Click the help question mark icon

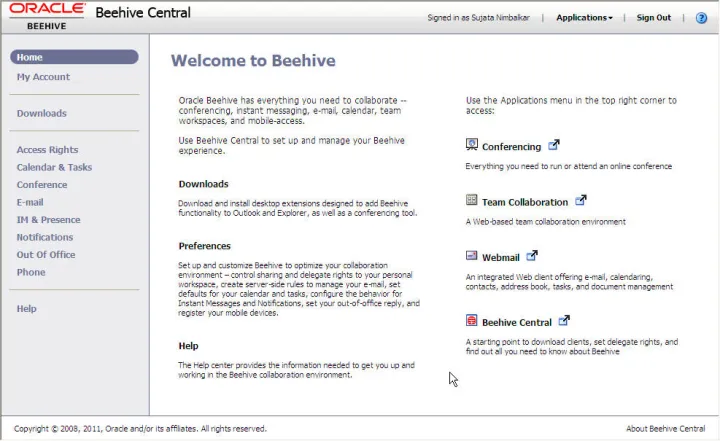[701, 18]
